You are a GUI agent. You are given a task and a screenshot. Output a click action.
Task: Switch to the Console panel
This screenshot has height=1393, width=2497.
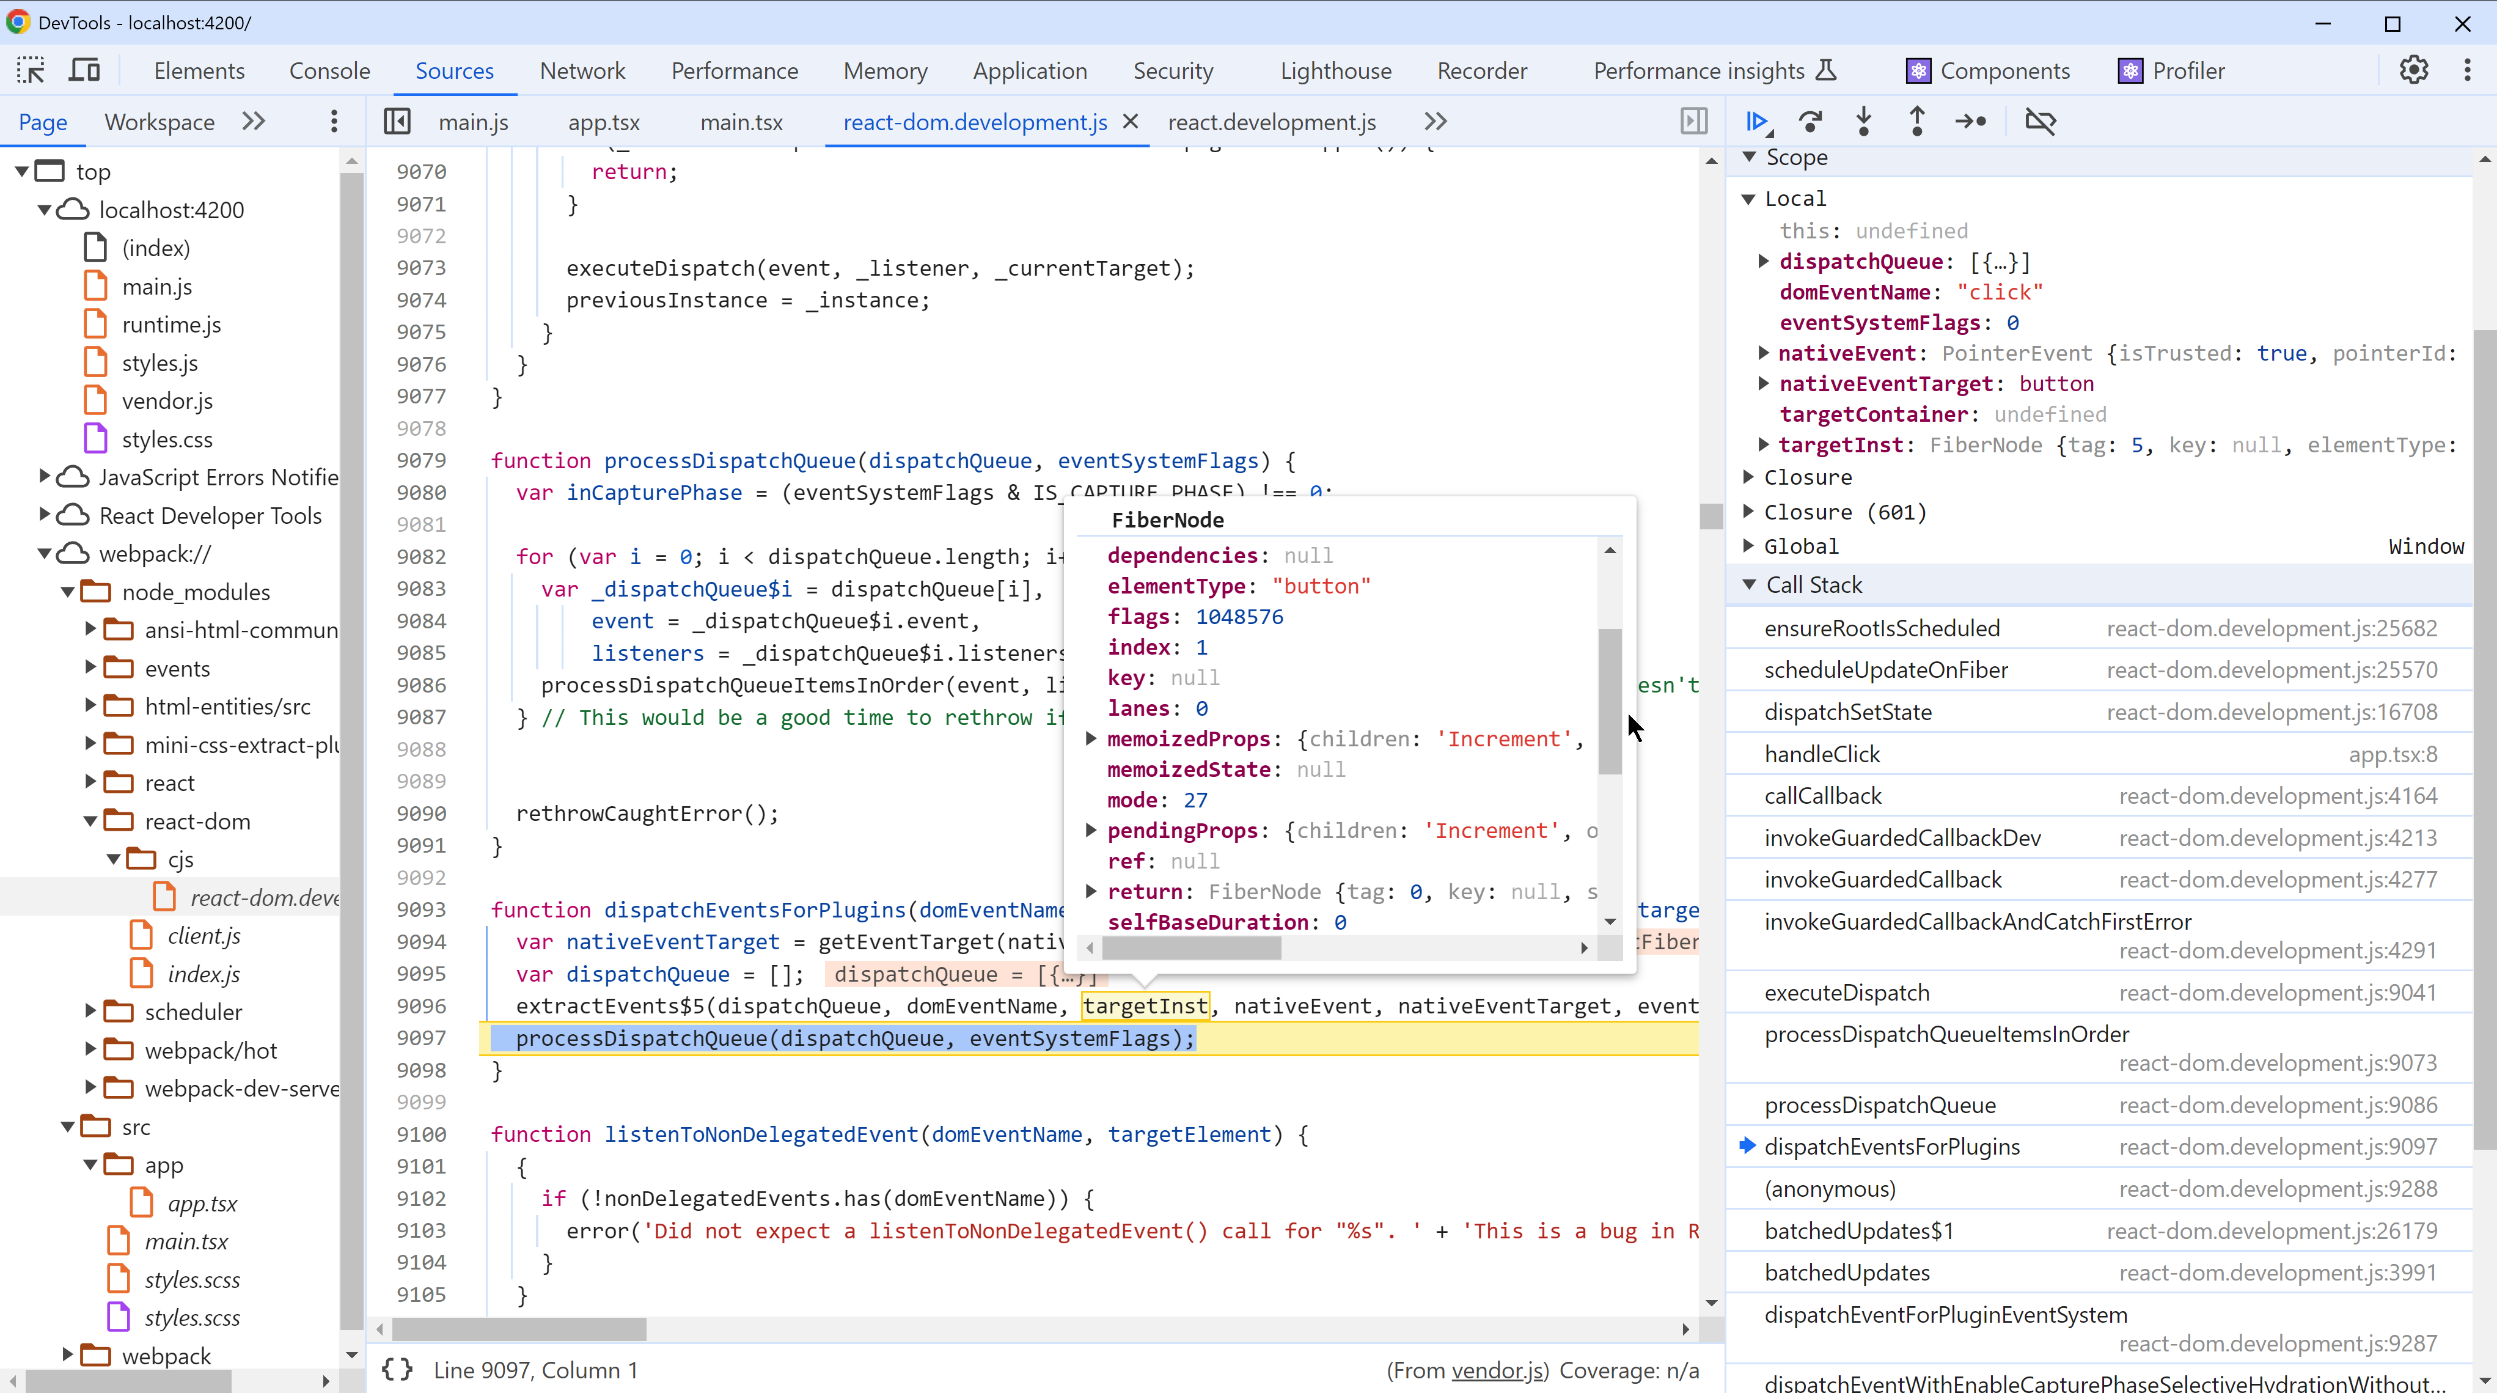[x=330, y=71]
